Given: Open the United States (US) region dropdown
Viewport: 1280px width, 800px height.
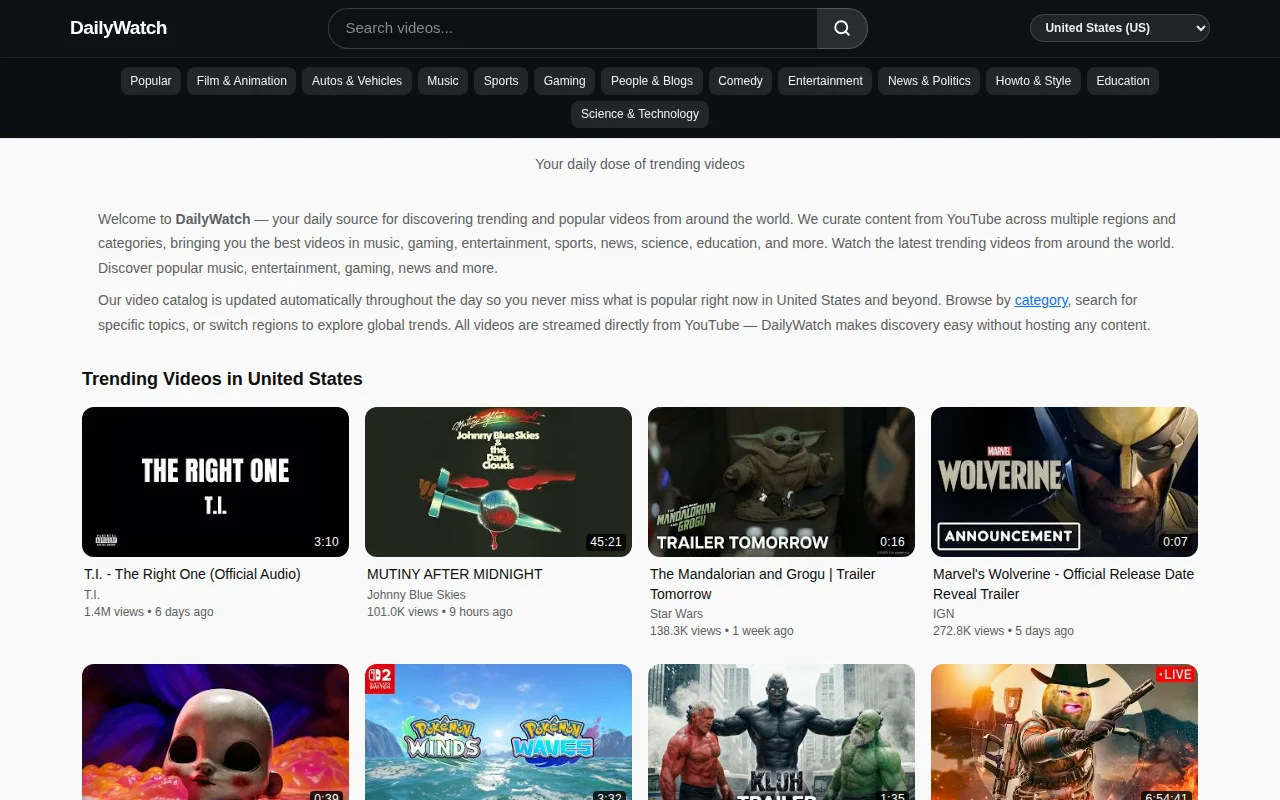Looking at the screenshot, I should (1119, 28).
